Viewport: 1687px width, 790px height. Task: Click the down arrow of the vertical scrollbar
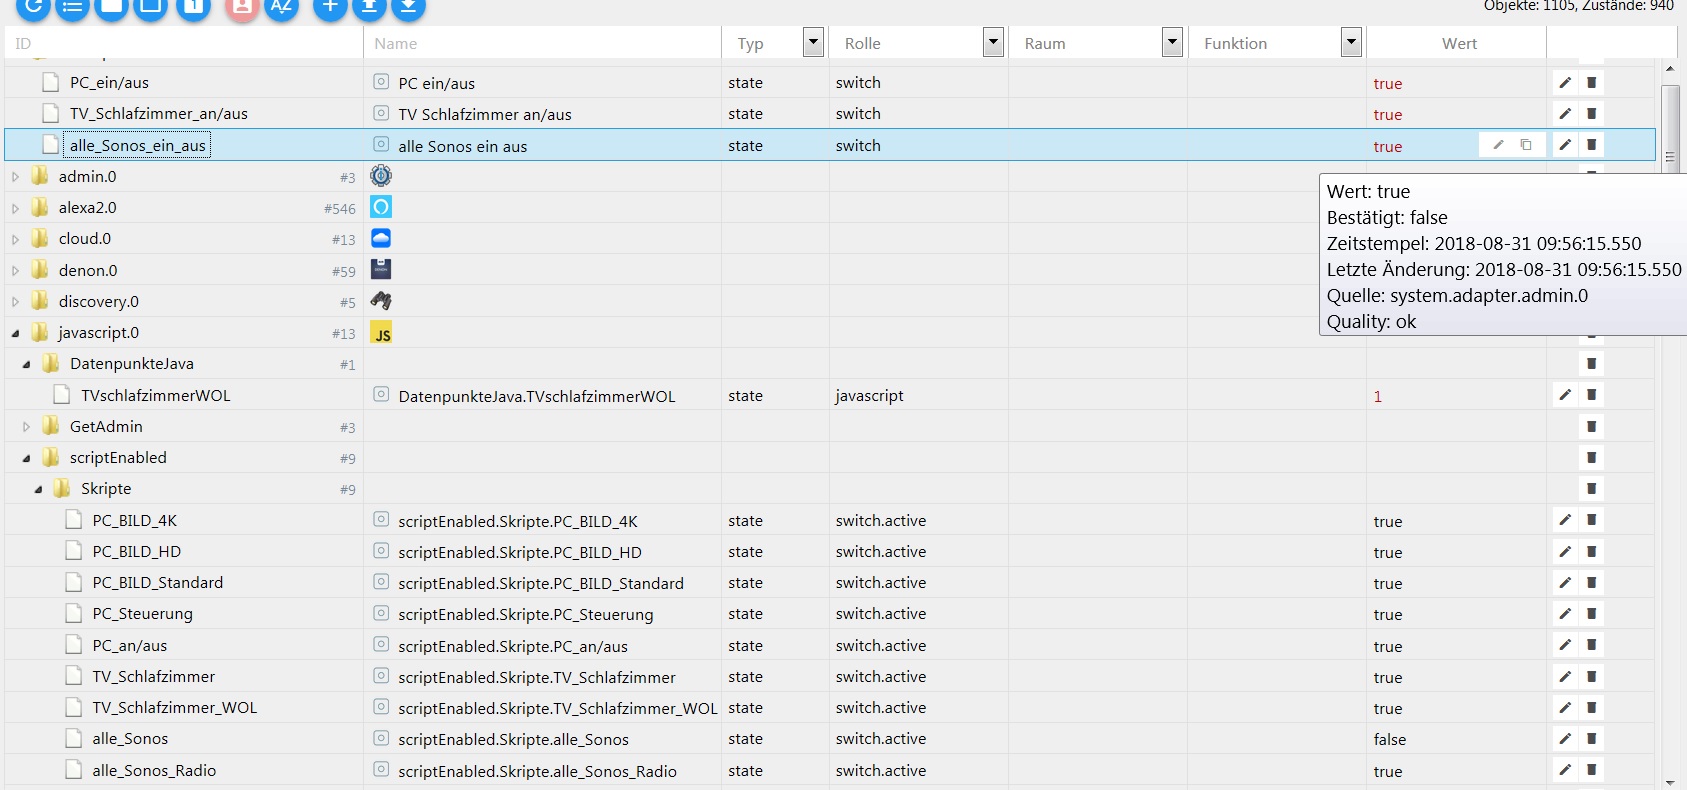1669,782
